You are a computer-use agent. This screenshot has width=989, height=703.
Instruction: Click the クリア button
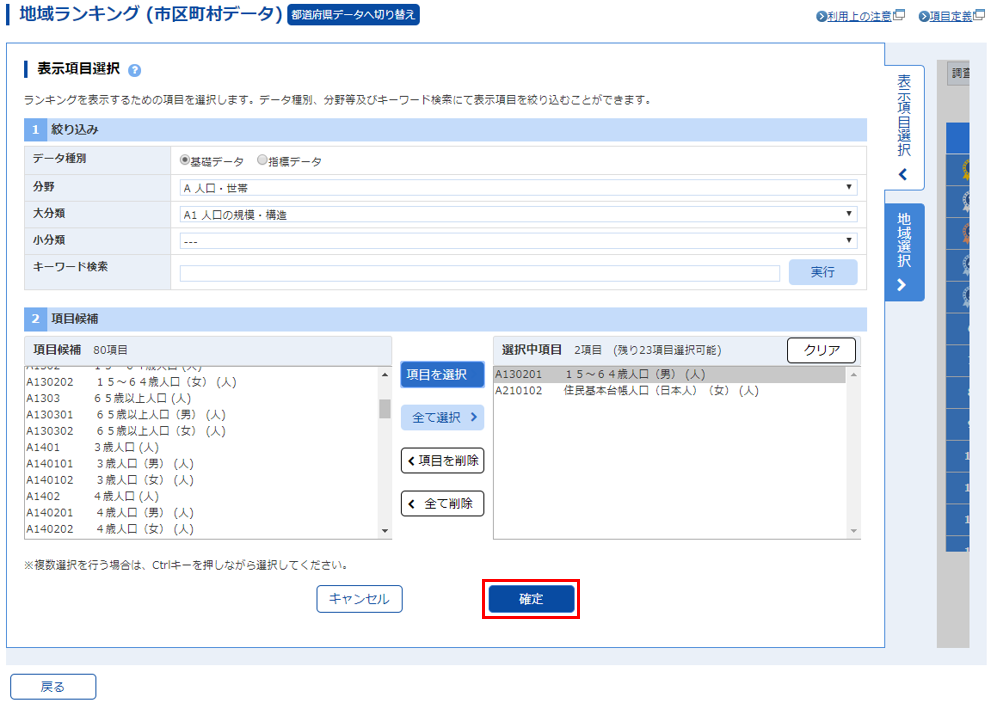click(821, 351)
